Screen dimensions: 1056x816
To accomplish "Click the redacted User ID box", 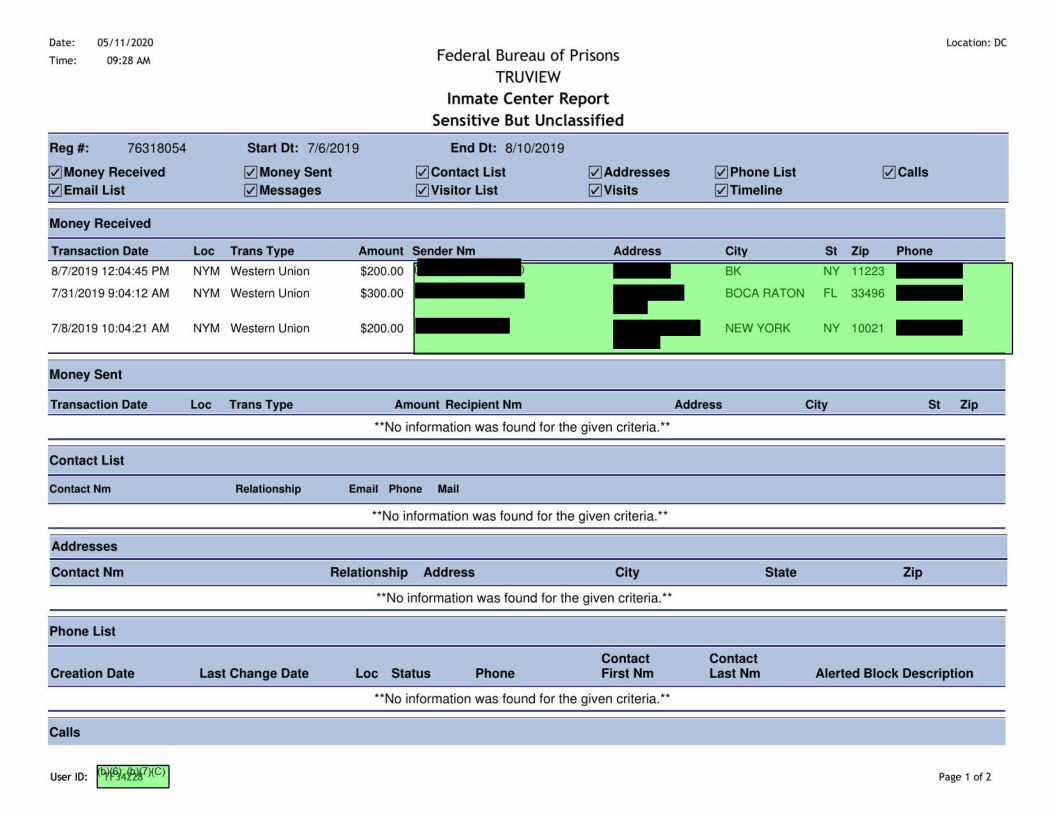I will pyautogui.click(x=132, y=776).
